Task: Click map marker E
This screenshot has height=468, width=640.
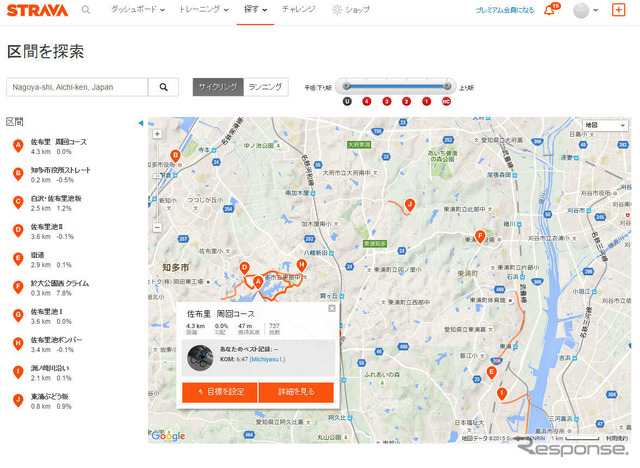Action: [491, 373]
